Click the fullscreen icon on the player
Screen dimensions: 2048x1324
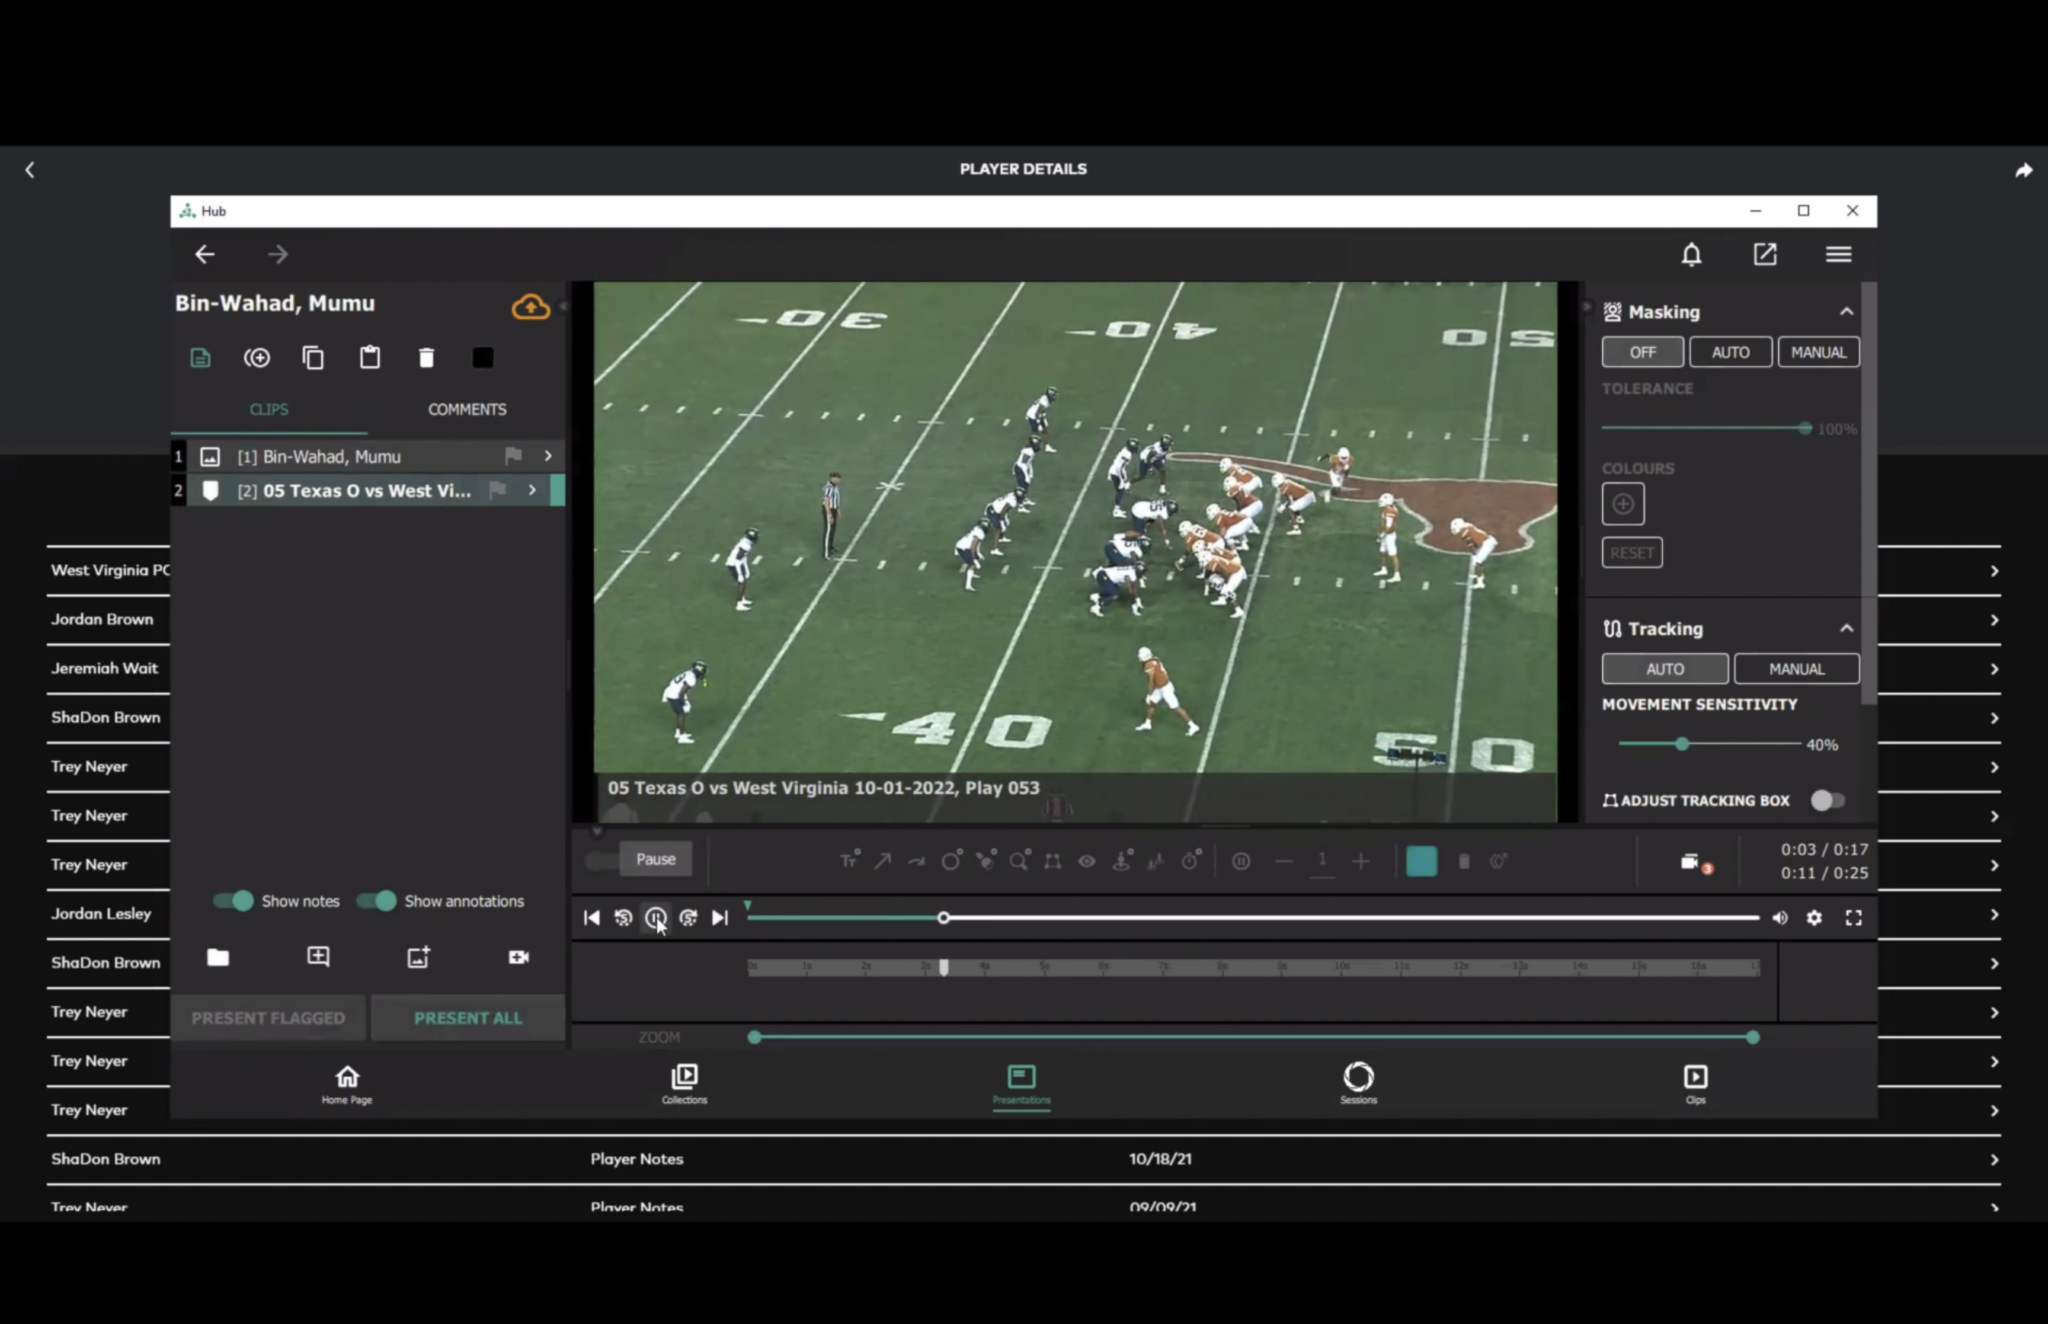1853,918
